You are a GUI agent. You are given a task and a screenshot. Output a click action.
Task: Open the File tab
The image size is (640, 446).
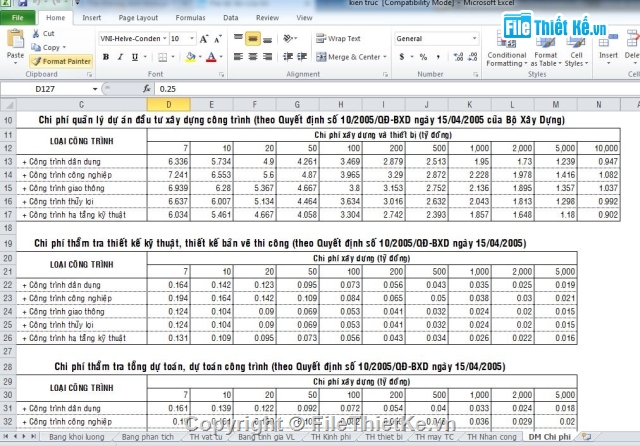pyautogui.click(x=18, y=18)
